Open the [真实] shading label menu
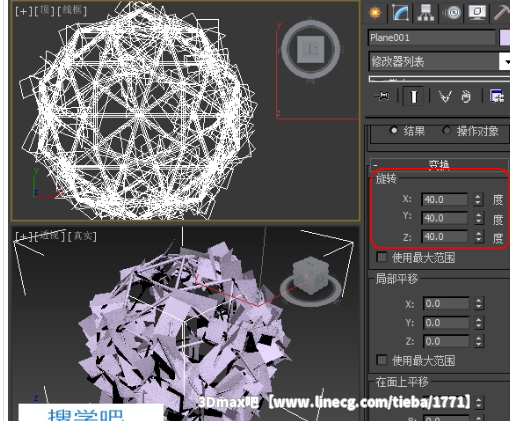 coord(82,236)
